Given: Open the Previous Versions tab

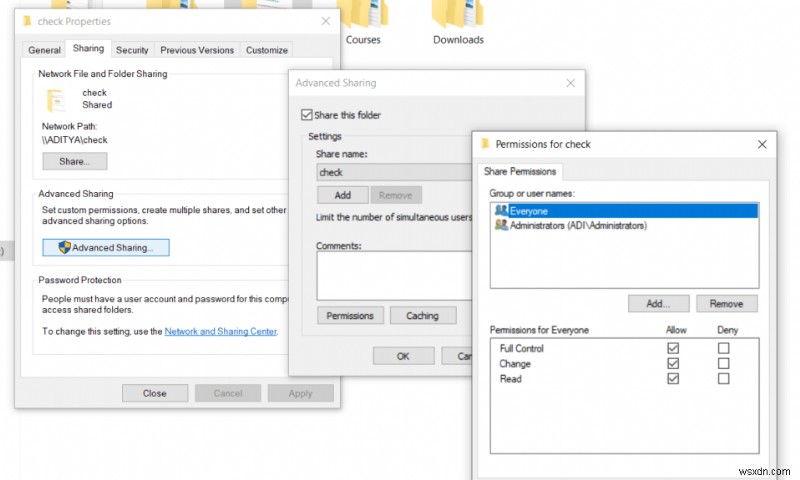Looking at the screenshot, I should click(x=197, y=50).
